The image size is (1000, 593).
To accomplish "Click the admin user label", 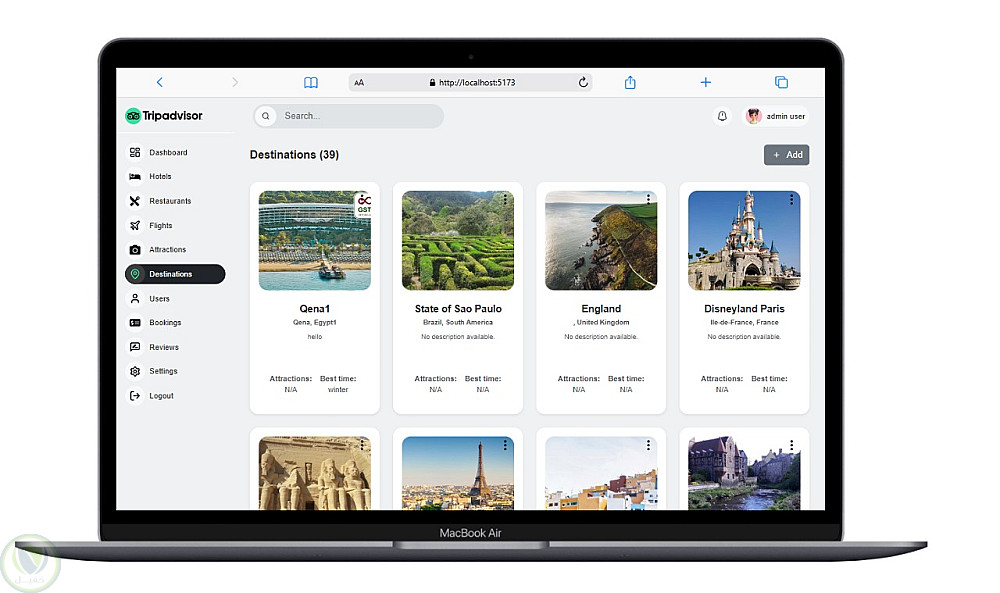I will 786,116.
